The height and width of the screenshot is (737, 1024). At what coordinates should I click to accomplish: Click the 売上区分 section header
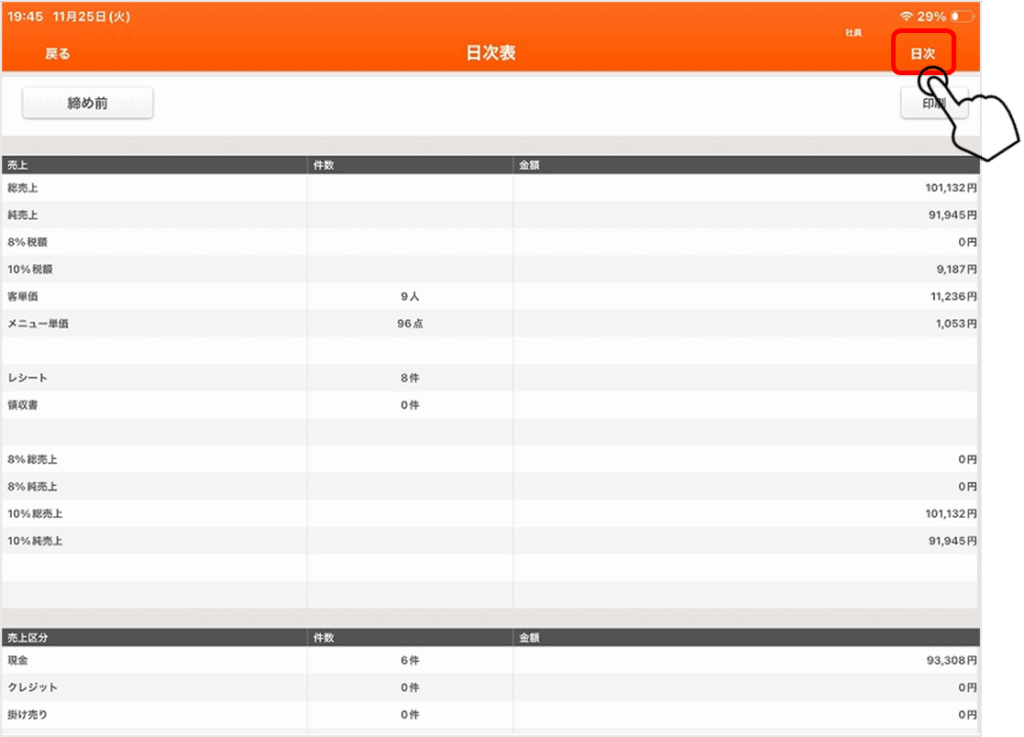coord(27,637)
